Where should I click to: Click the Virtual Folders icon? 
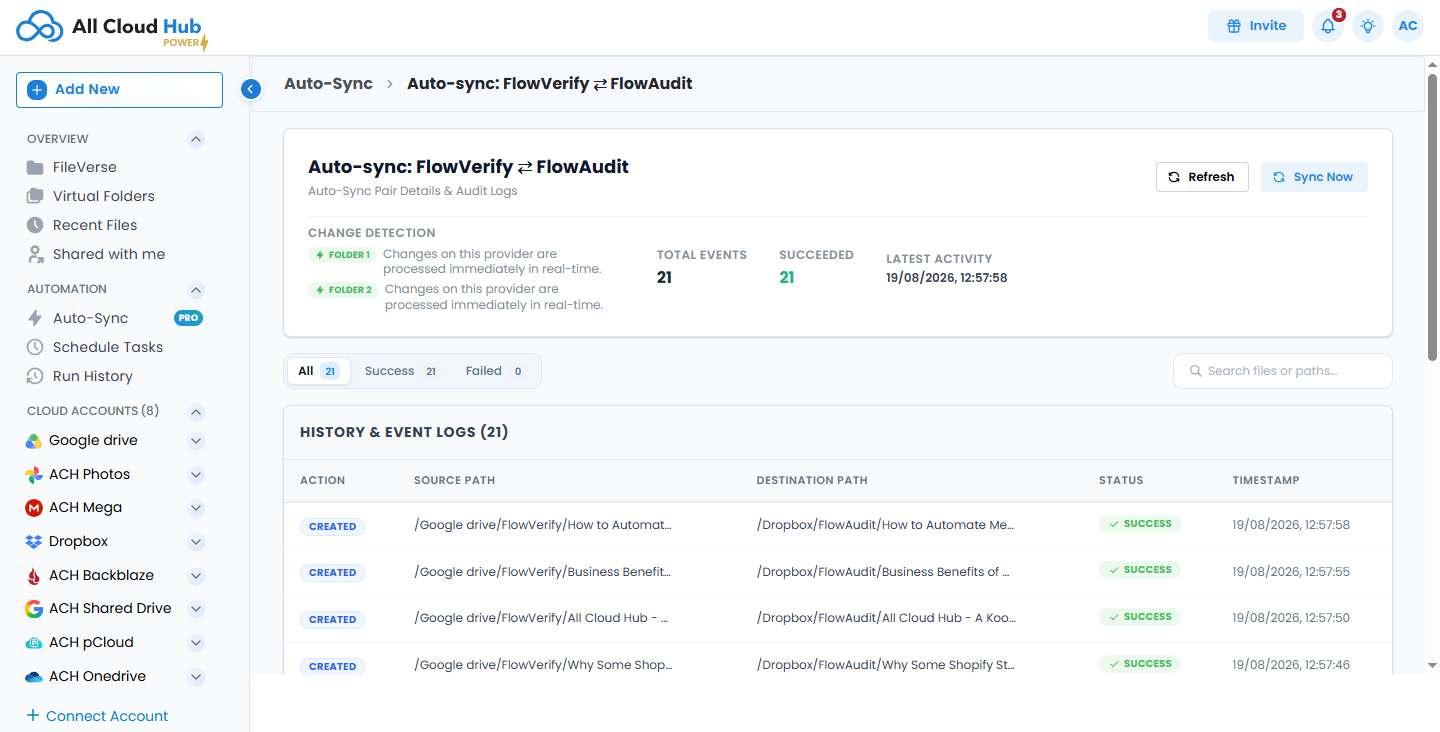pos(35,196)
